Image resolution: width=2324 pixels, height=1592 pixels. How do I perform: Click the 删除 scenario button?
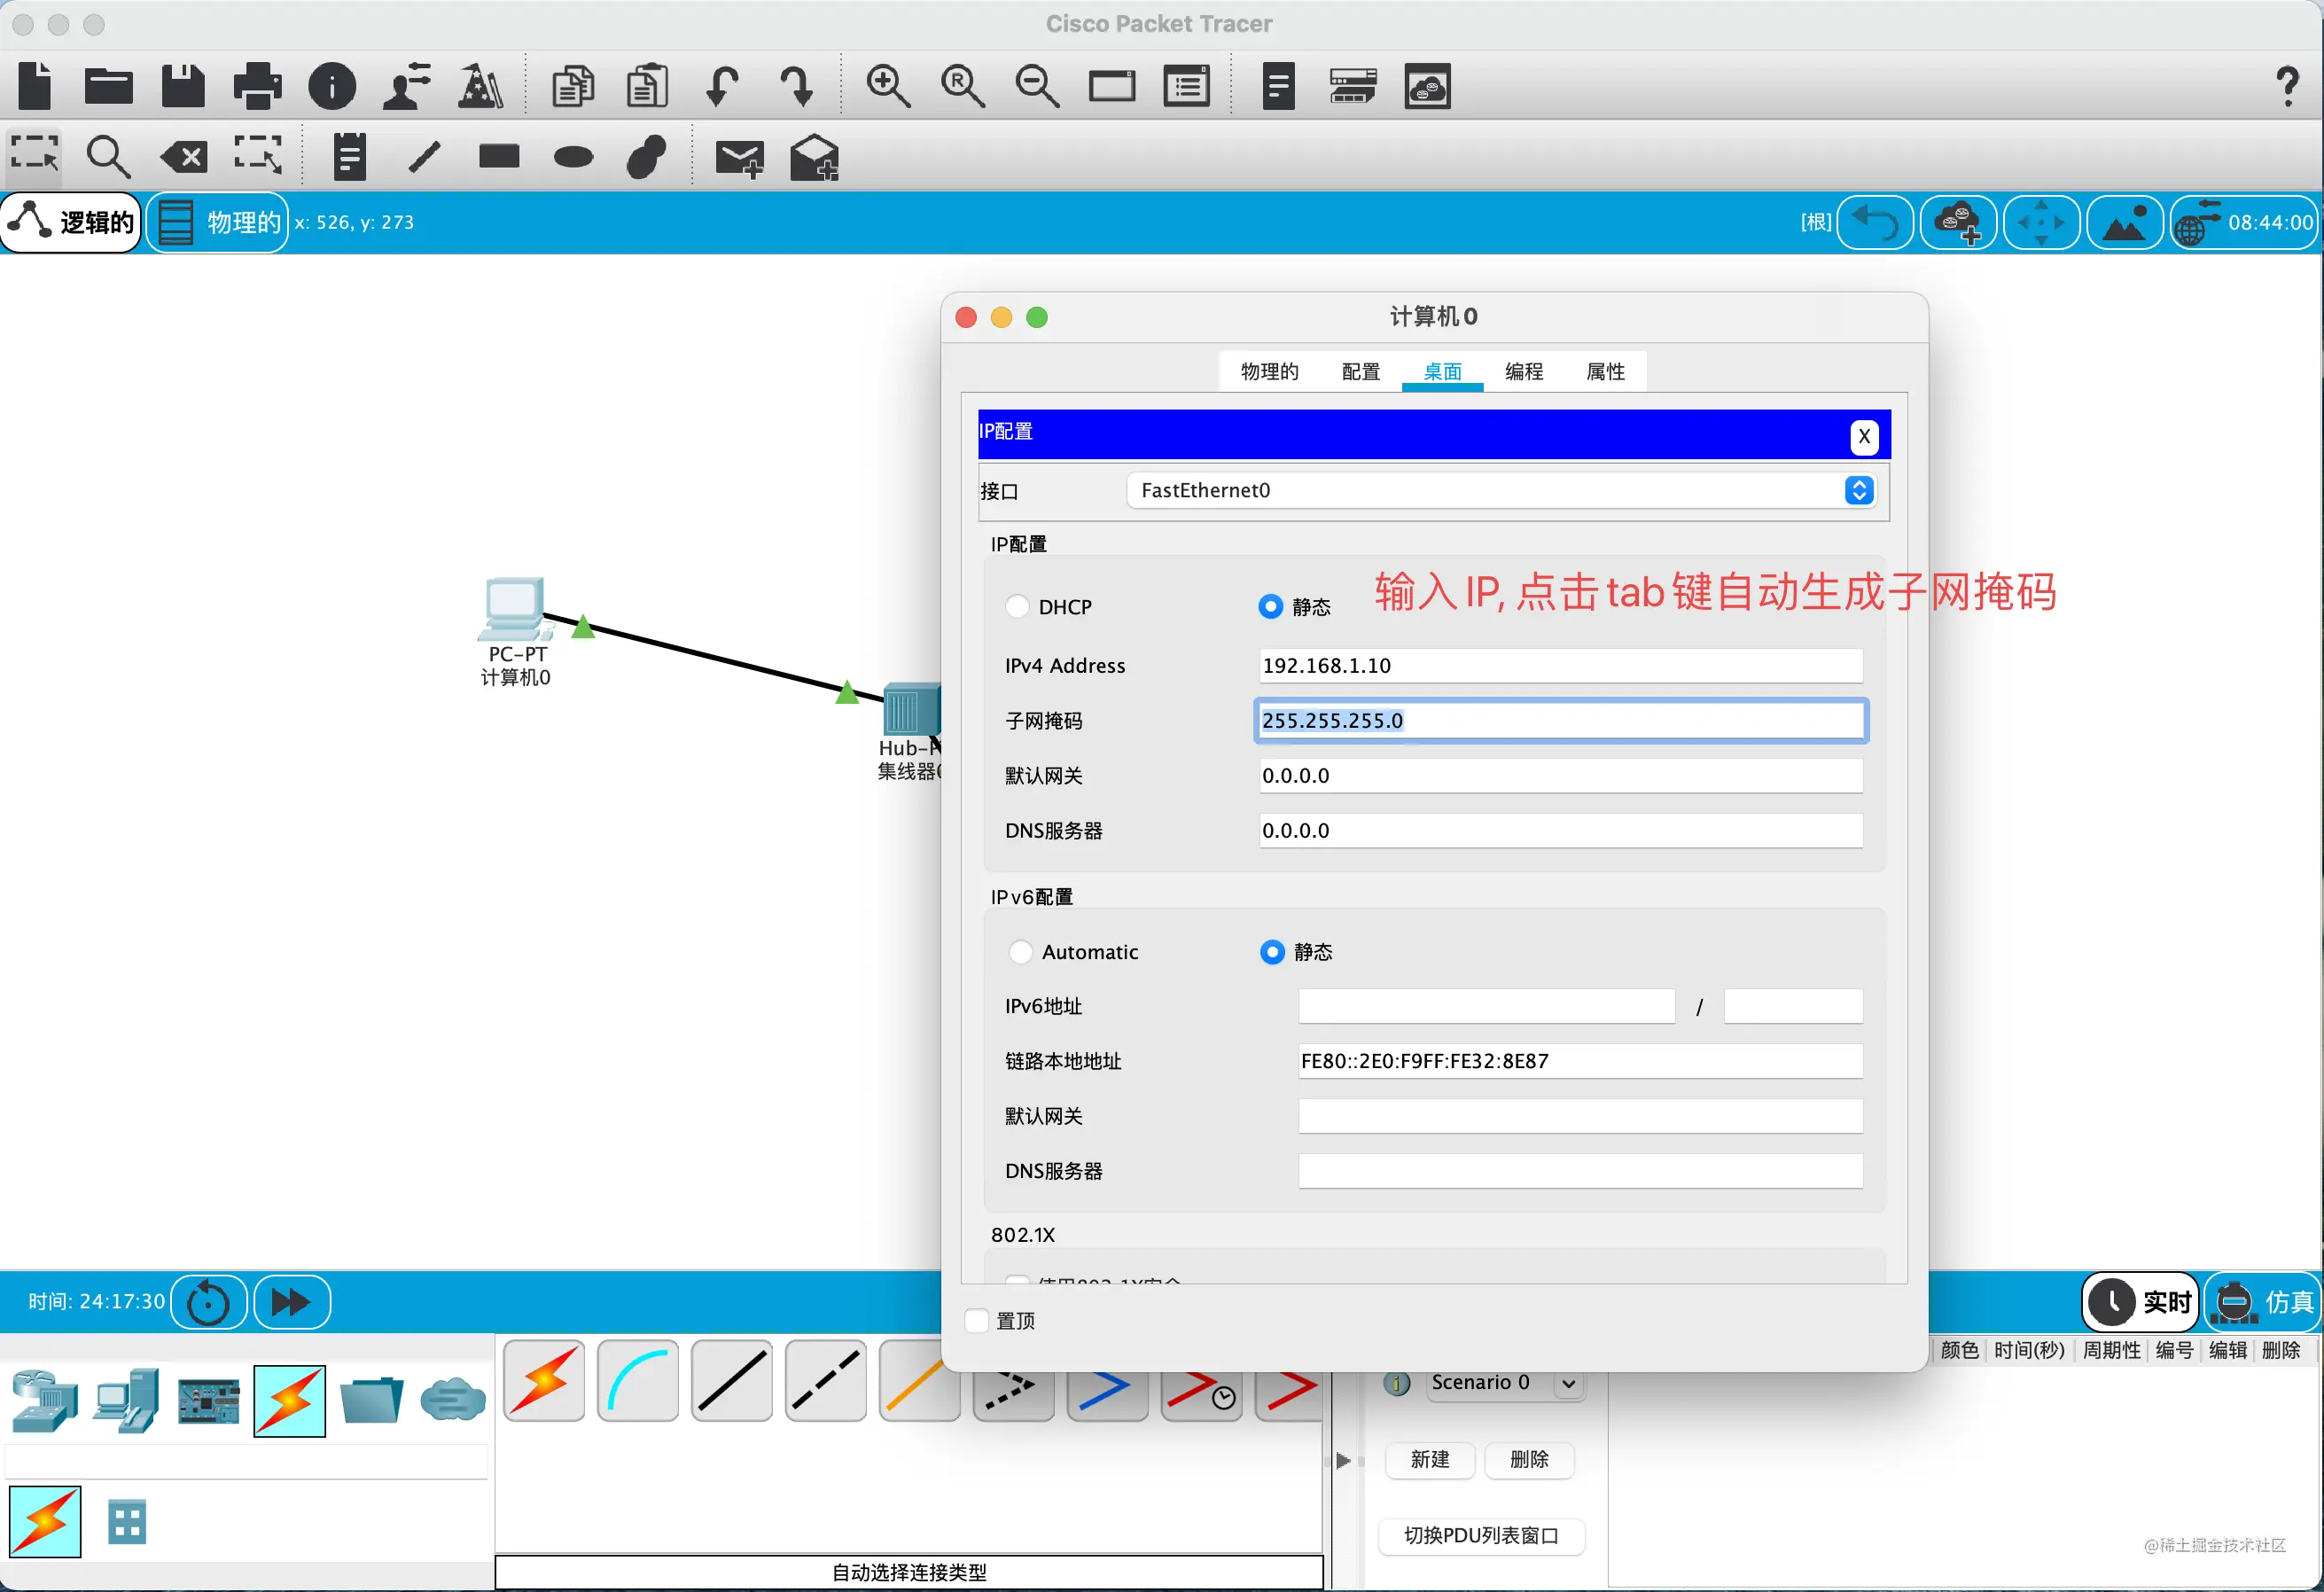click(x=1529, y=1460)
